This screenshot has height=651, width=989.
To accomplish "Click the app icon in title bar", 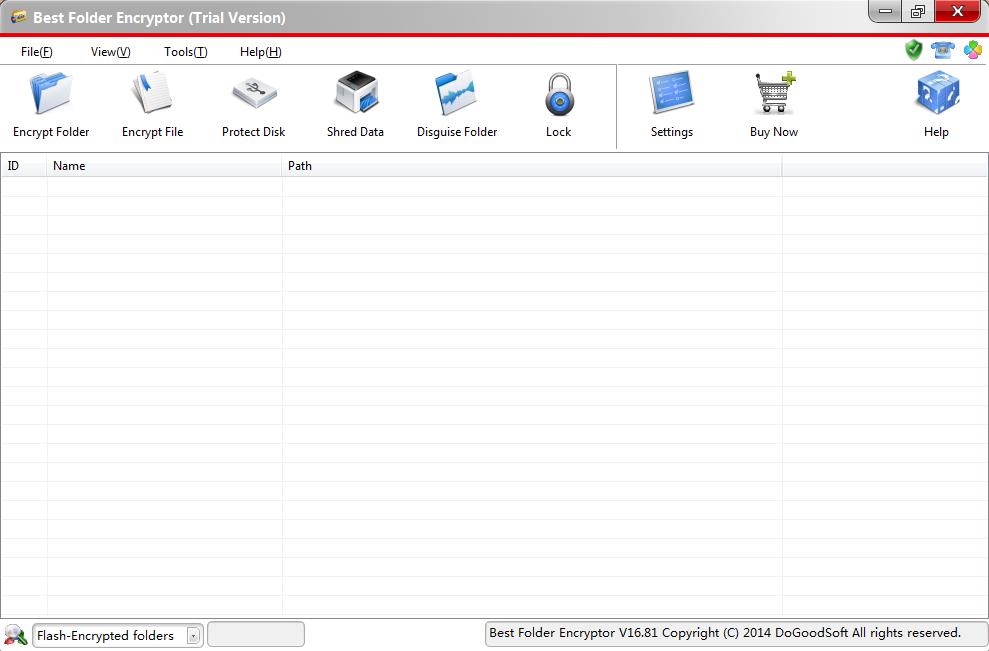I will [x=18, y=16].
